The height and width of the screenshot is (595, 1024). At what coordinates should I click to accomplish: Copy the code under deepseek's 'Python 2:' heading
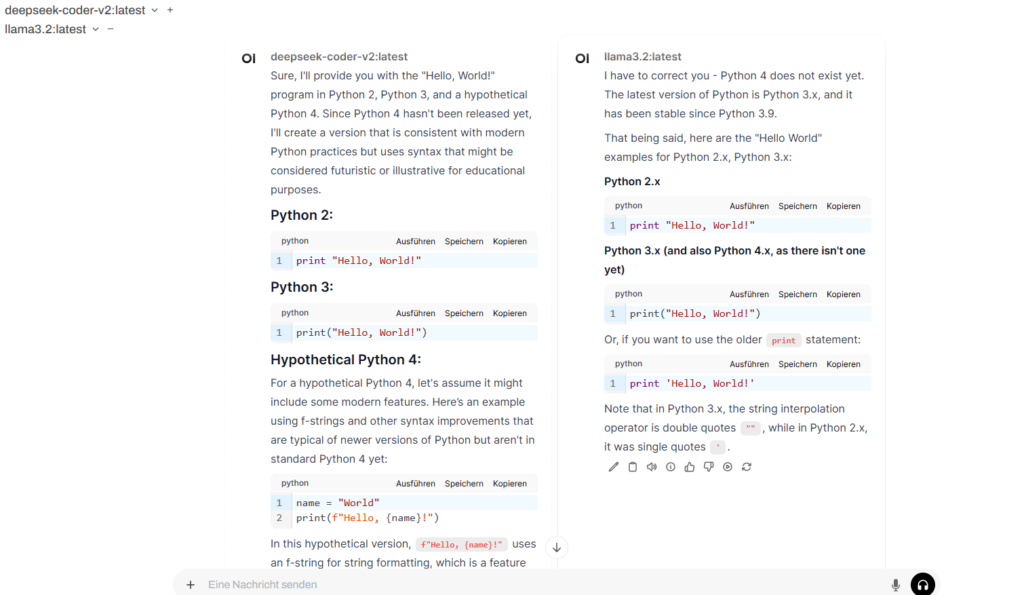click(509, 242)
